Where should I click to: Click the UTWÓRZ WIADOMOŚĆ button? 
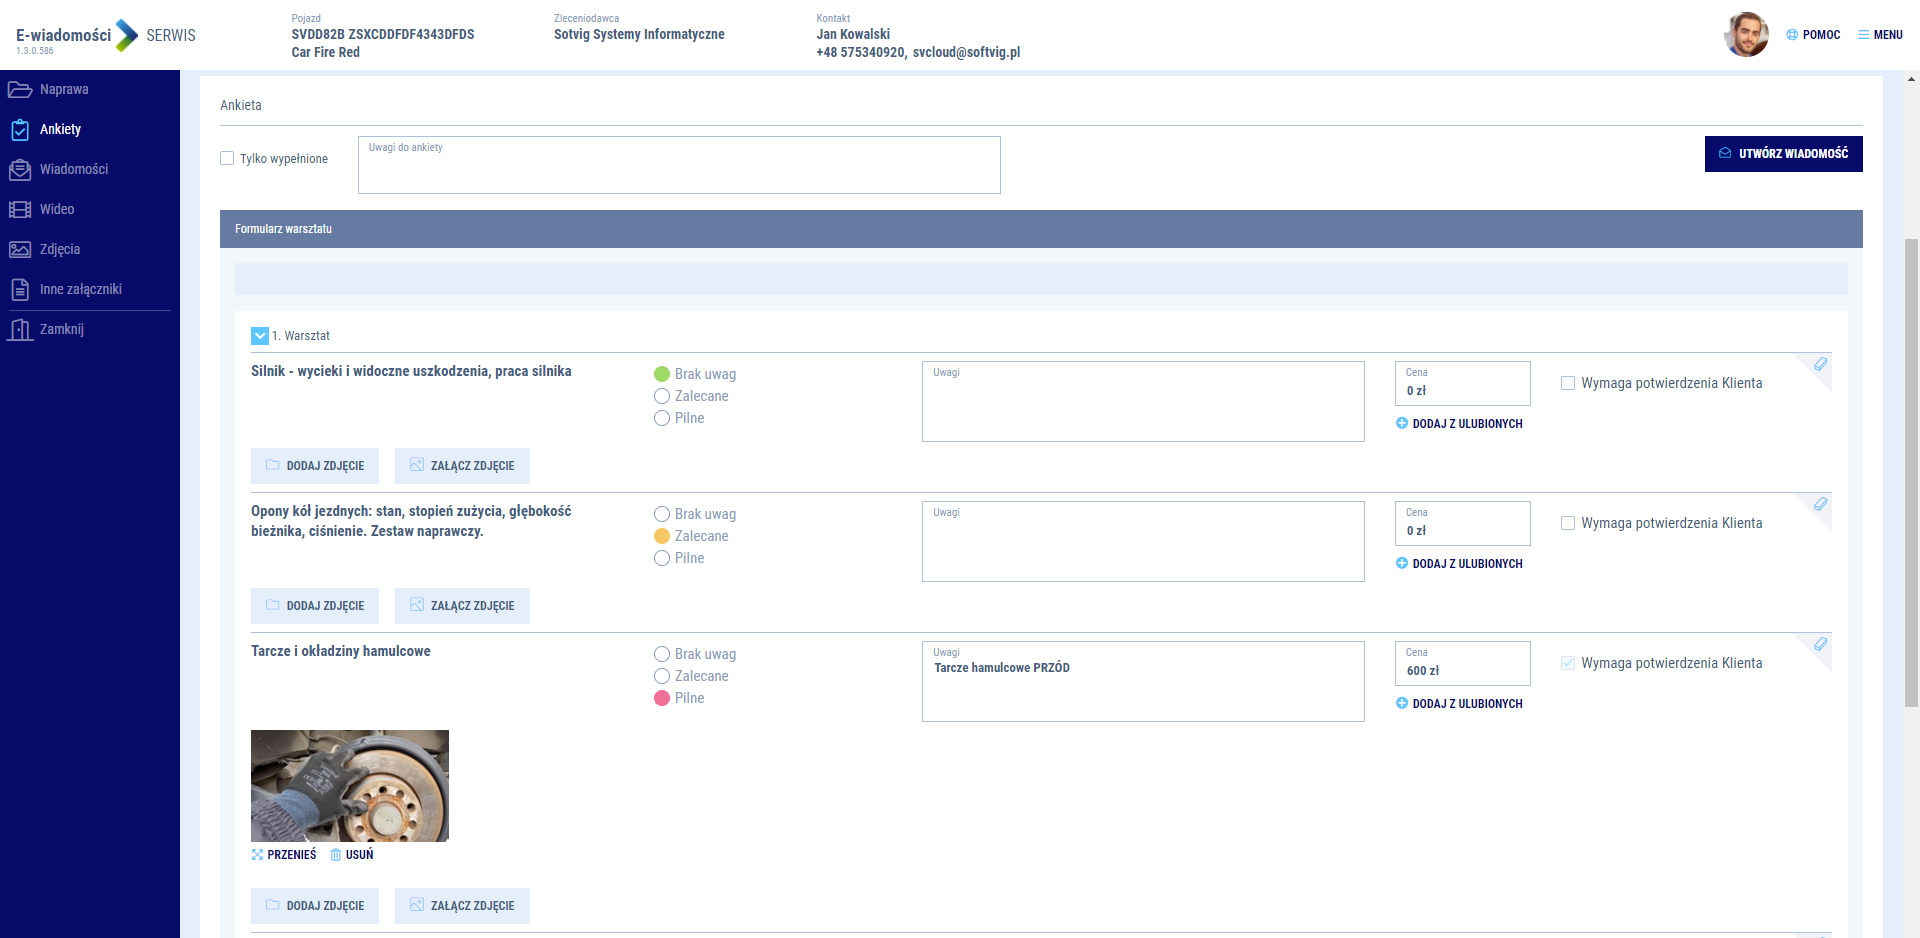(1783, 154)
